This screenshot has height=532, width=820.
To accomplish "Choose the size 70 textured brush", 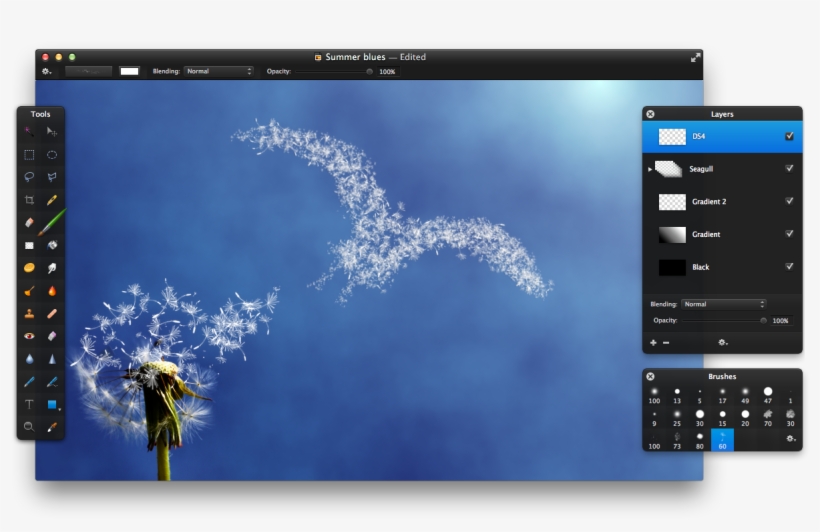I will (x=768, y=418).
